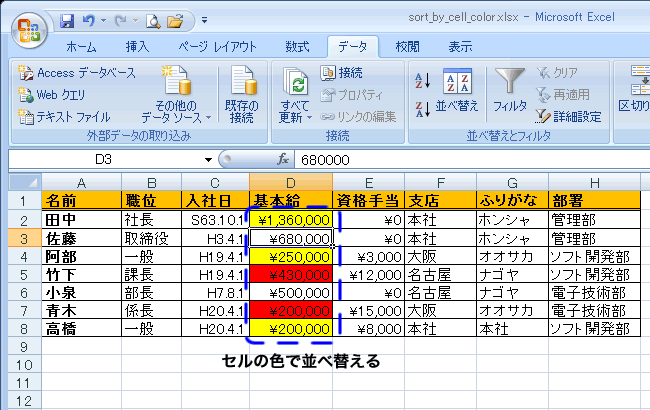Open undo history dropdown arrow
Screen dimensions: 650x410
[x=103, y=20]
